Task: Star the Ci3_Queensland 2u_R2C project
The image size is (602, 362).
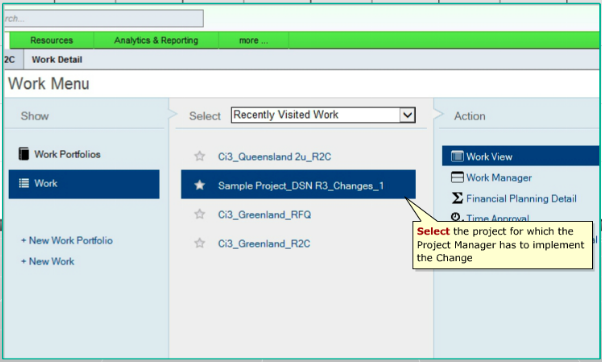Action: point(199,156)
